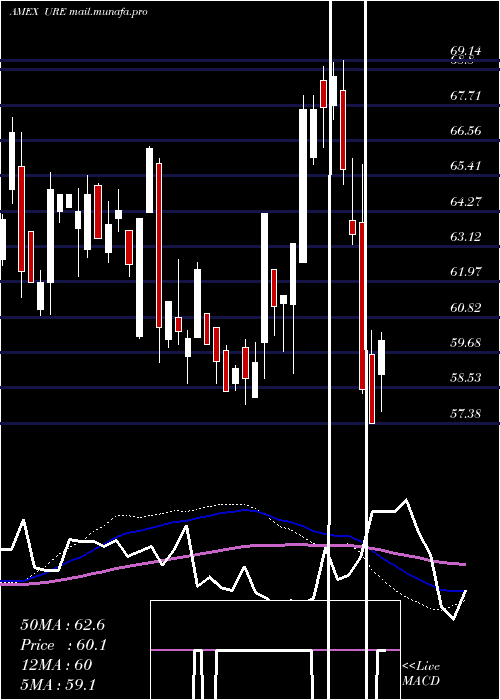500x700 pixels.
Task: Select the 64.27 price level label
Action: point(466,201)
